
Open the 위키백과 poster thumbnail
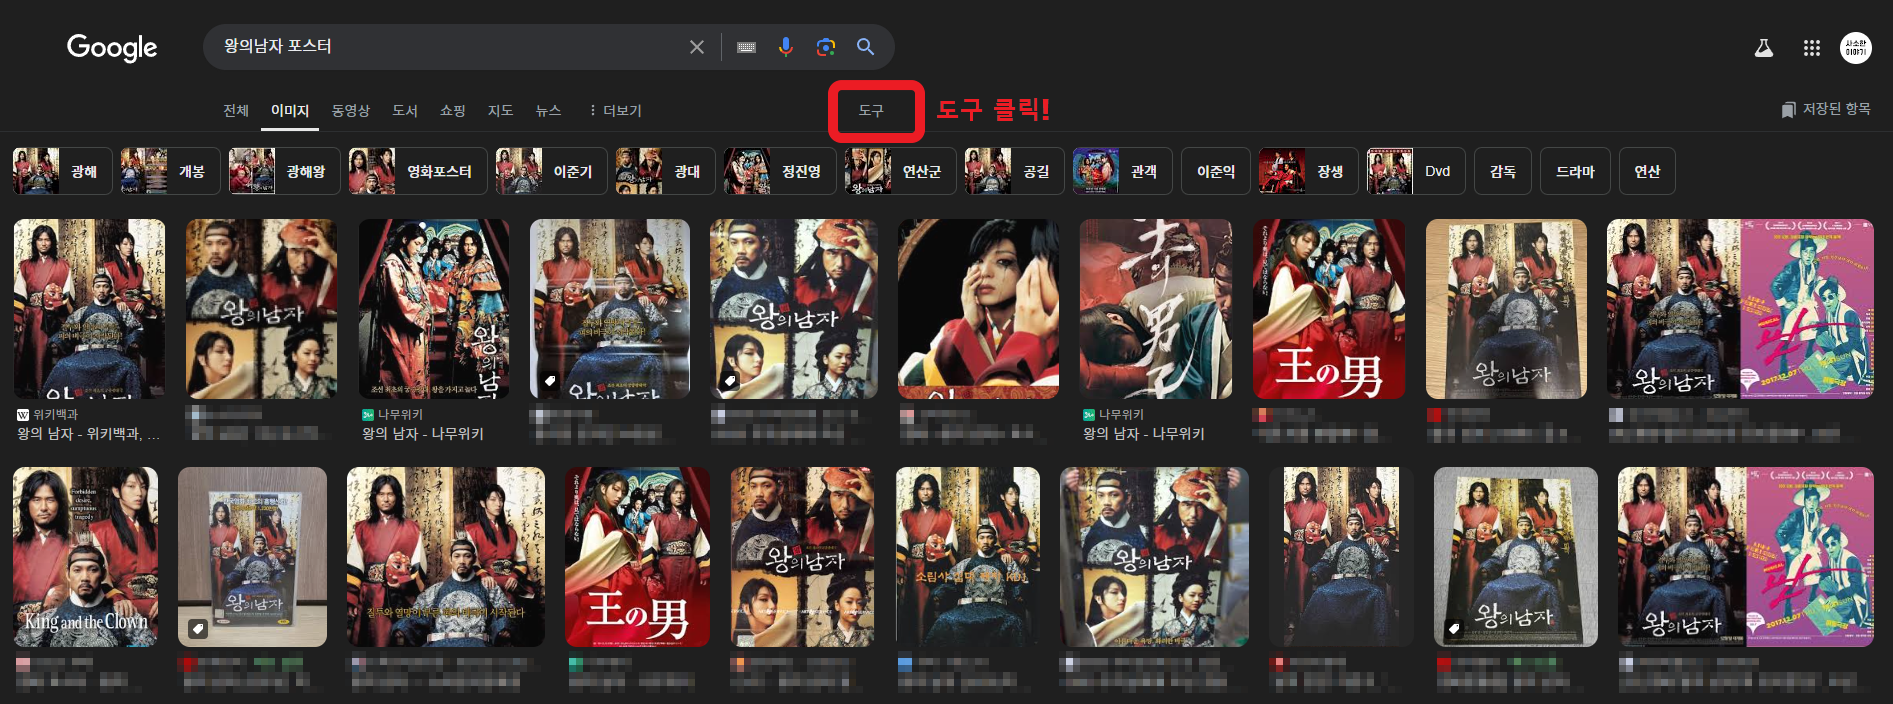(x=89, y=309)
